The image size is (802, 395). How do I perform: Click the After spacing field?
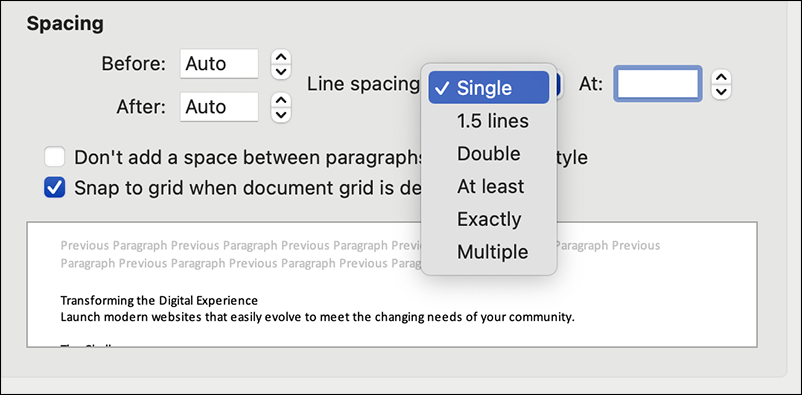pyautogui.click(x=219, y=106)
